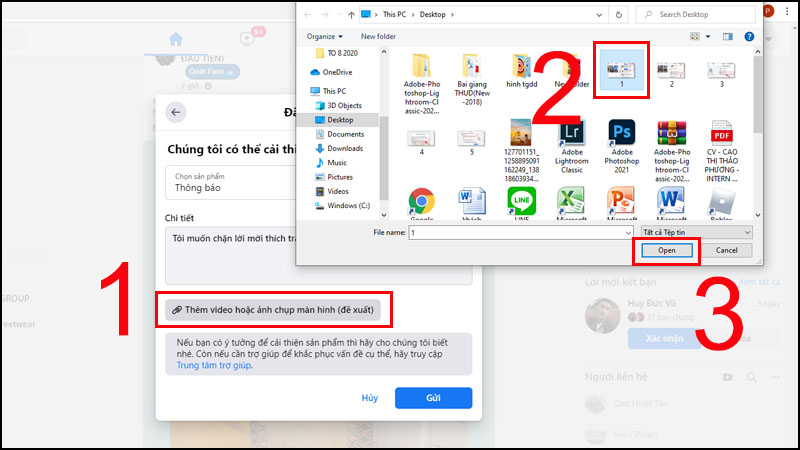
Task: Open Documents in navigation pane
Action: (340, 134)
